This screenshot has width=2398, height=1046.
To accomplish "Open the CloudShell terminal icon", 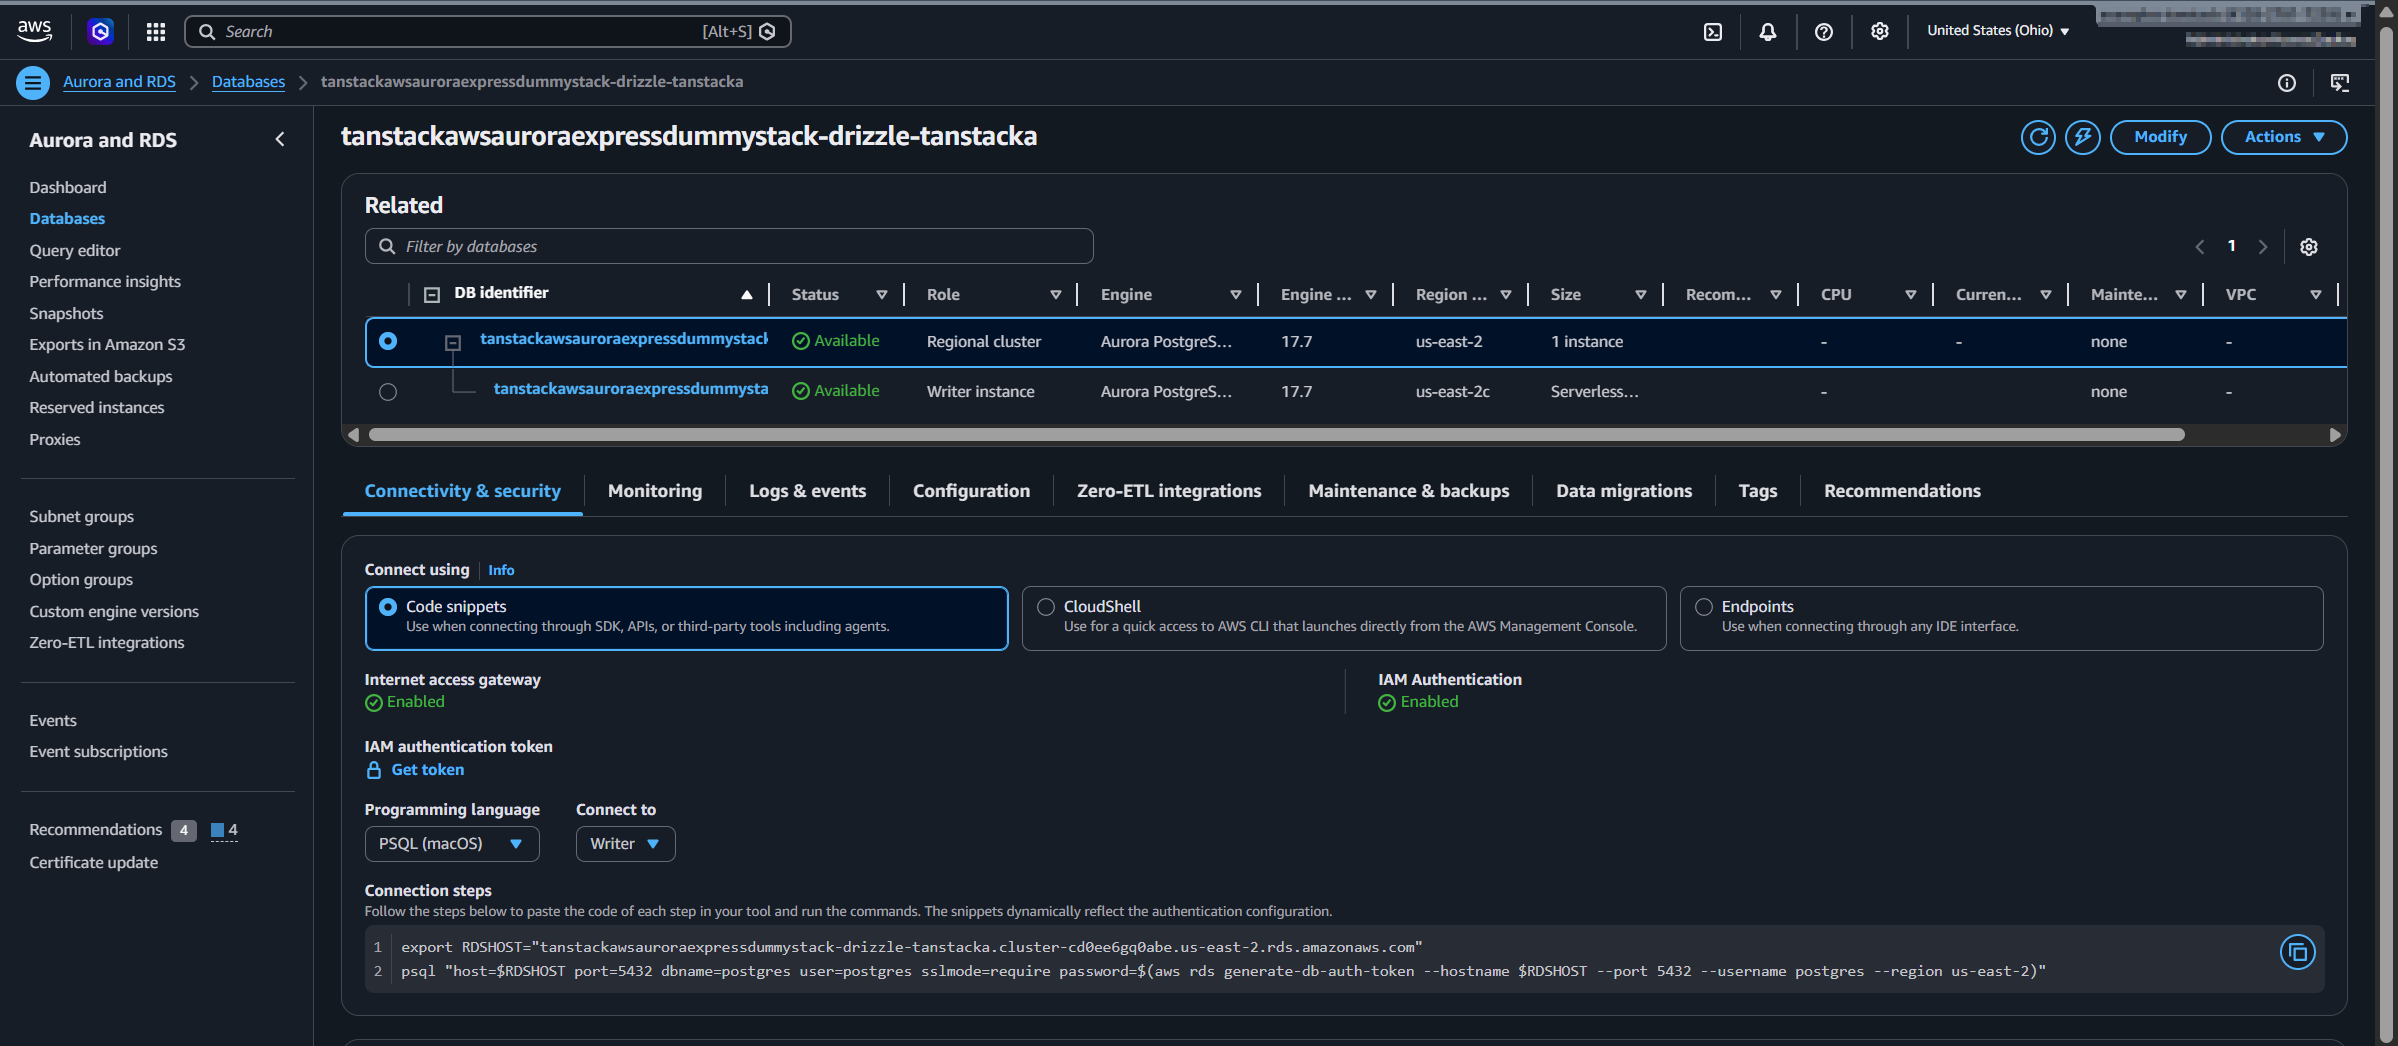I will point(1712,31).
